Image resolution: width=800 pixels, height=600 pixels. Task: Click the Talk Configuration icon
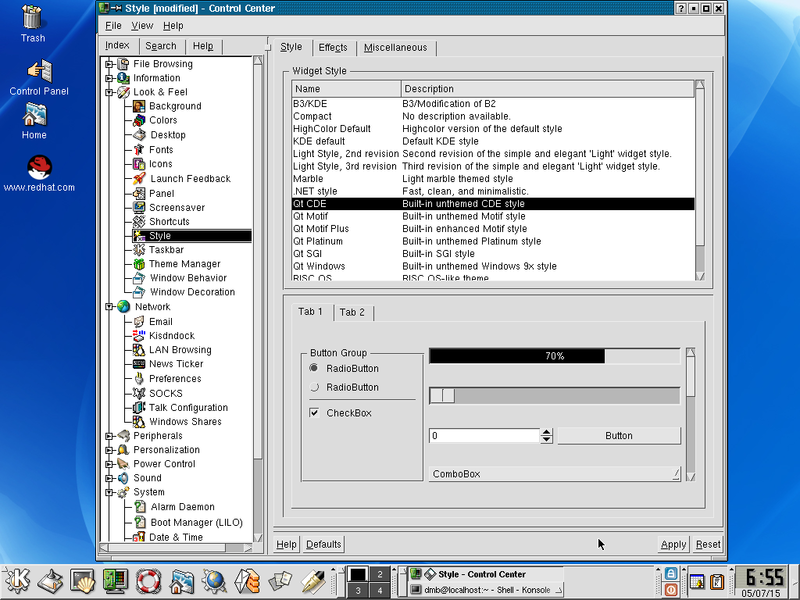click(x=139, y=407)
